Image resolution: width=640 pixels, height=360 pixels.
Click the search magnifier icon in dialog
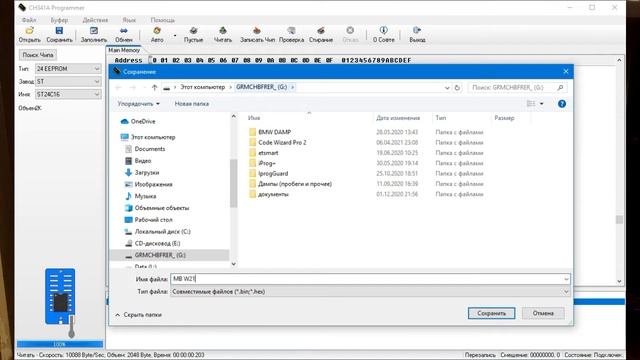tap(560, 87)
